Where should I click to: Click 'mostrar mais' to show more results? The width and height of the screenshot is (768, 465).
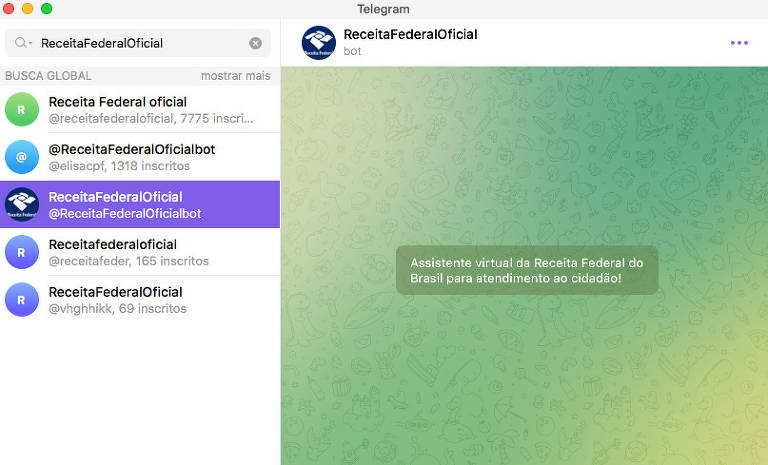[236, 76]
